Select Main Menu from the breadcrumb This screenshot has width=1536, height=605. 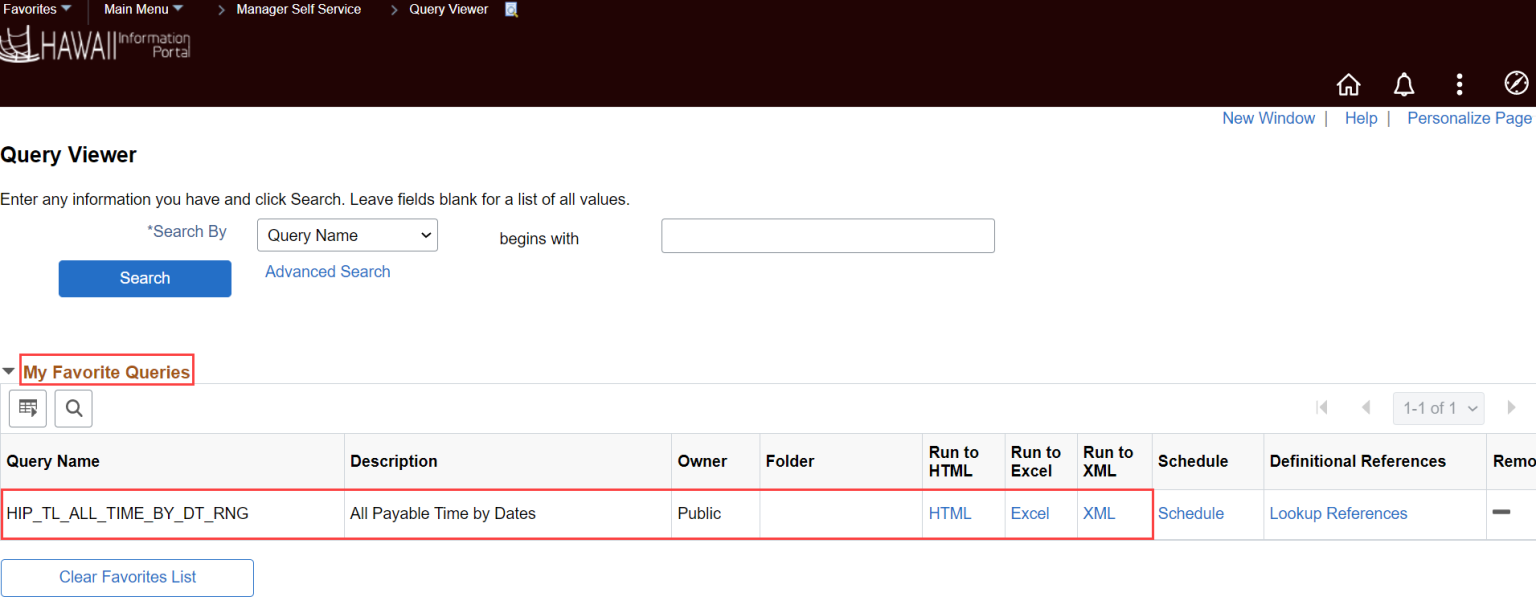click(138, 9)
